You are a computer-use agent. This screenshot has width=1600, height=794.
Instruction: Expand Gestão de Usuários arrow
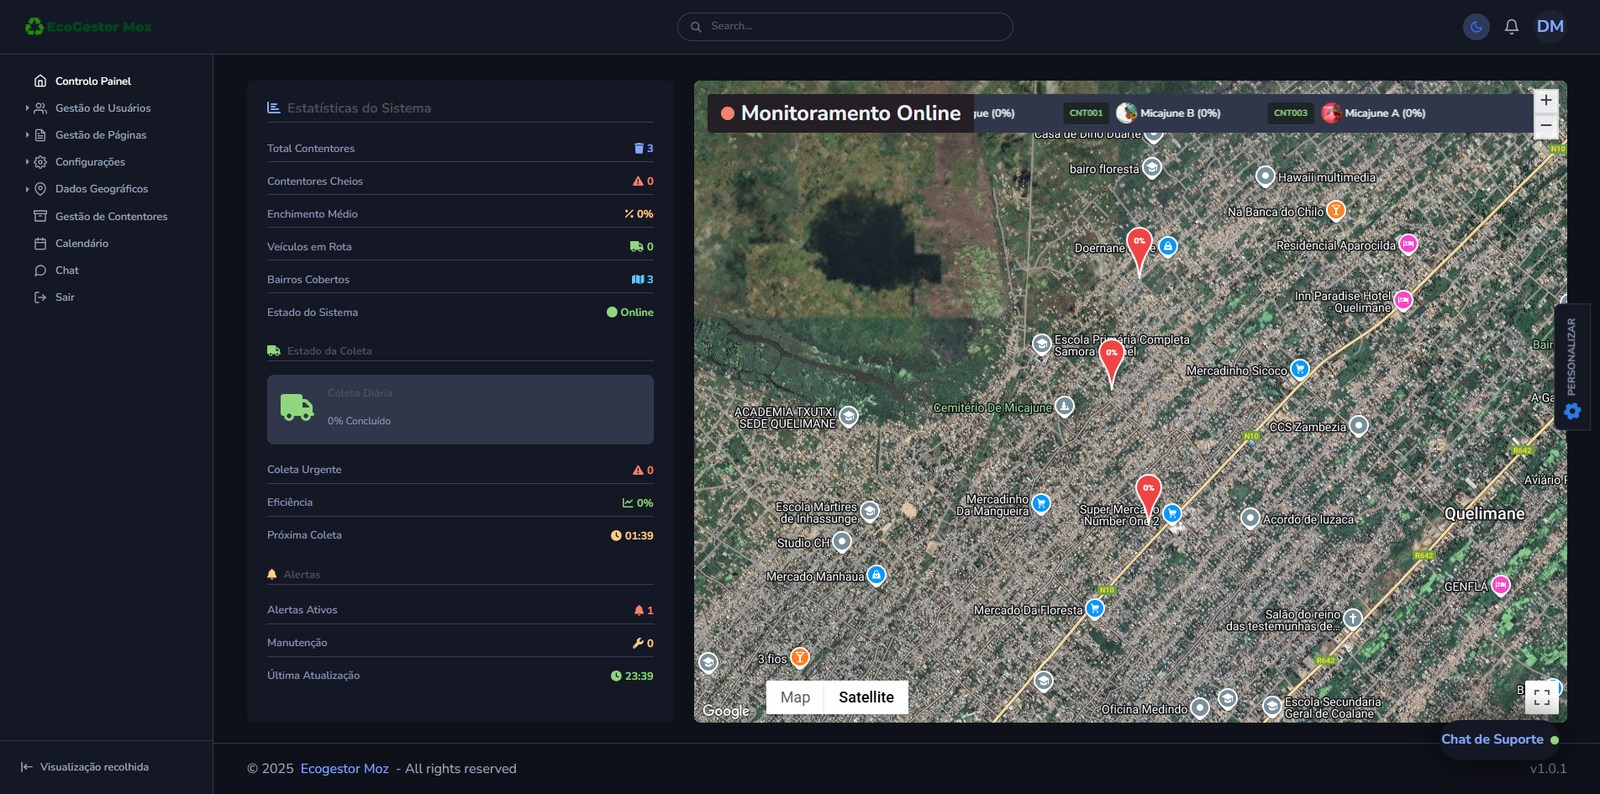(x=27, y=108)
